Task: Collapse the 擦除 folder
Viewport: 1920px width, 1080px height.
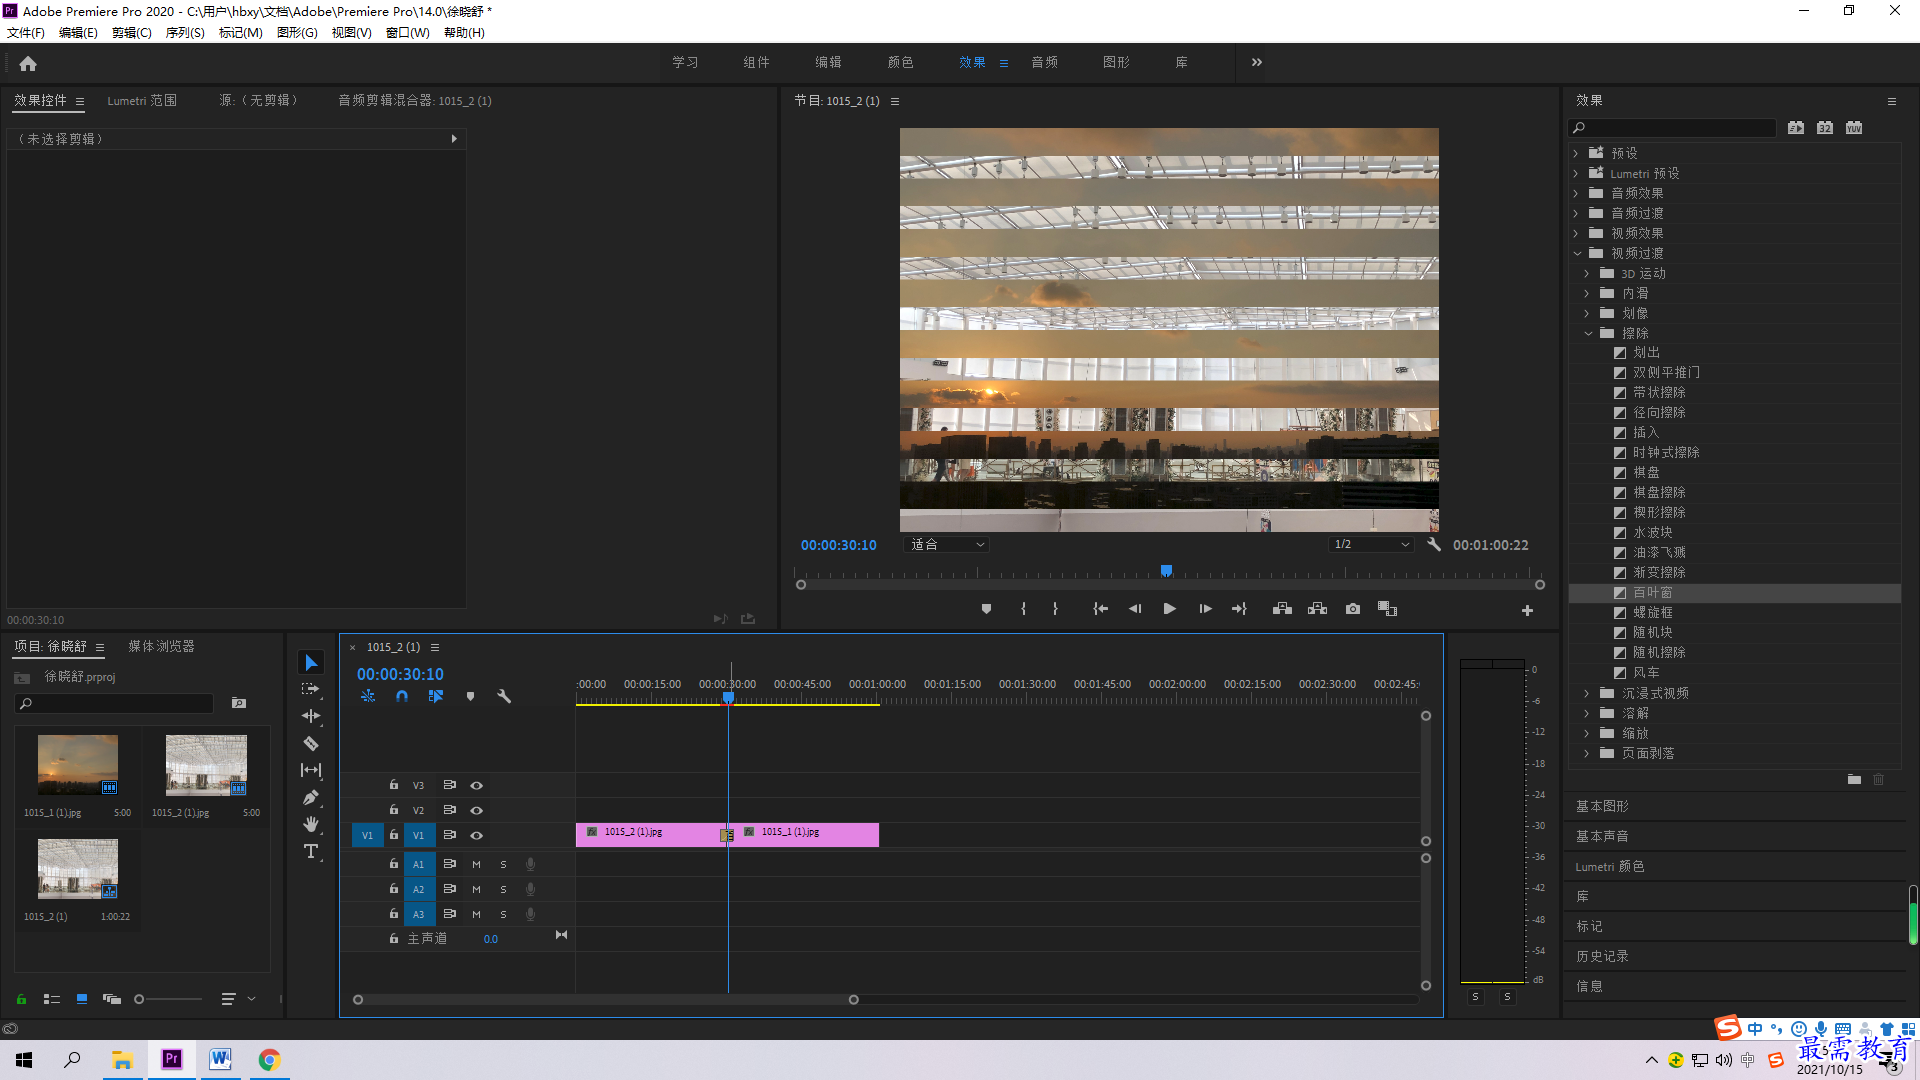Action: point(1588,333)
